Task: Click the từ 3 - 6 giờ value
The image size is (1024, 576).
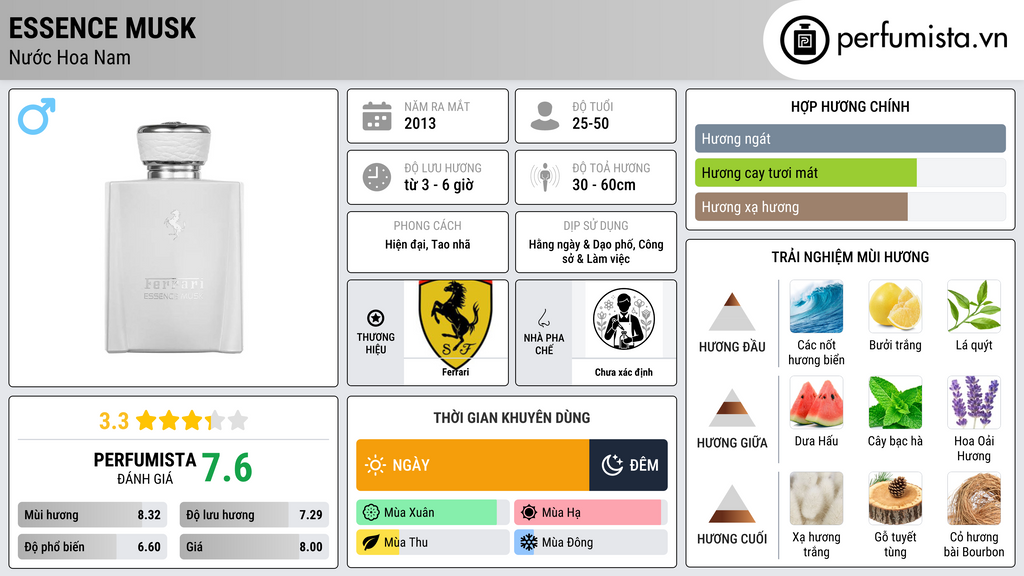Action: 439,185
